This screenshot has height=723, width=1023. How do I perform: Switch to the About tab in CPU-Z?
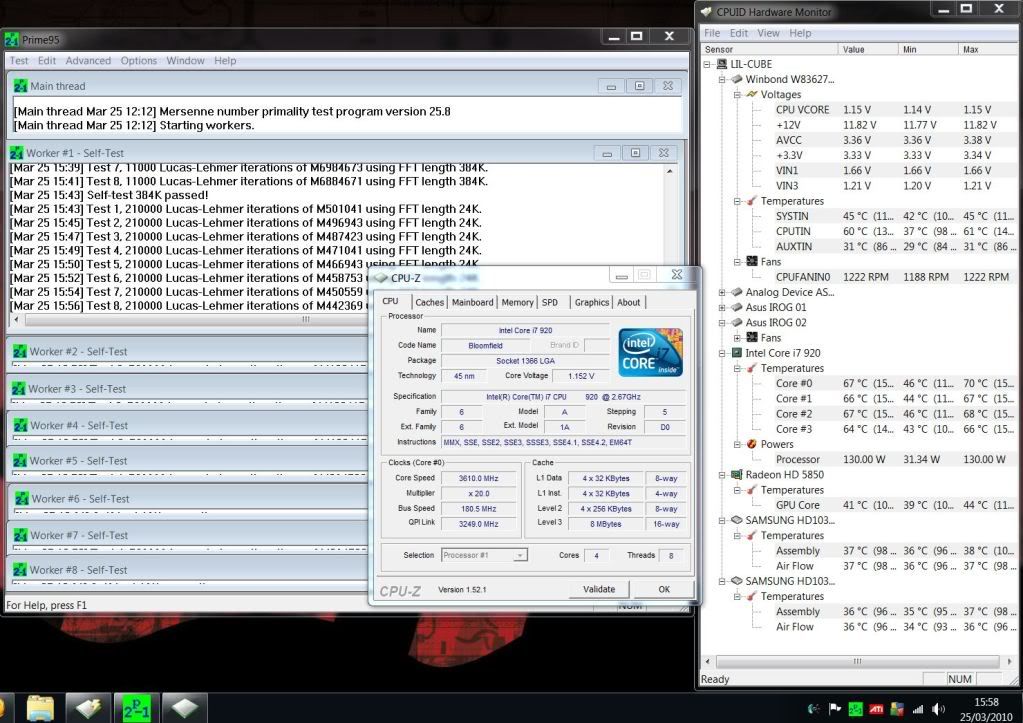tap(629, 302)
